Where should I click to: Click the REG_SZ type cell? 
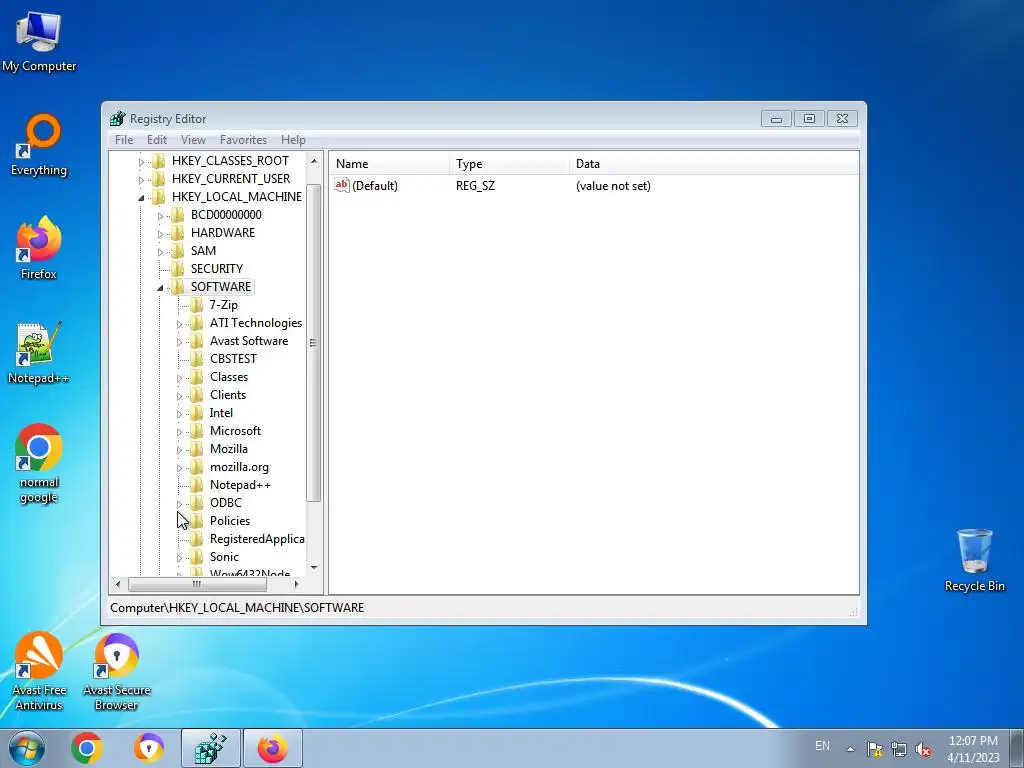[x=475, y=185]
